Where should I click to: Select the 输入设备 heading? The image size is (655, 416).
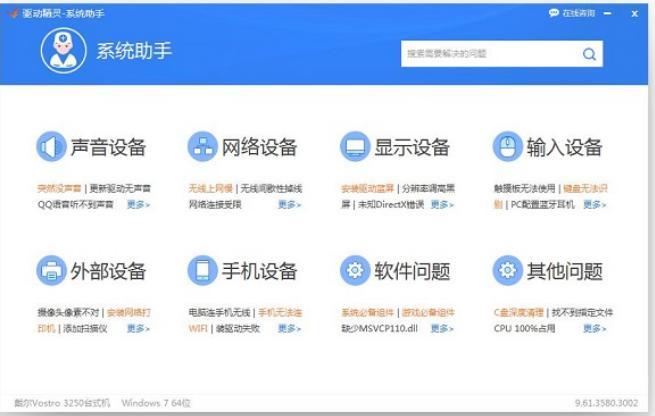(x=564, y=147)
